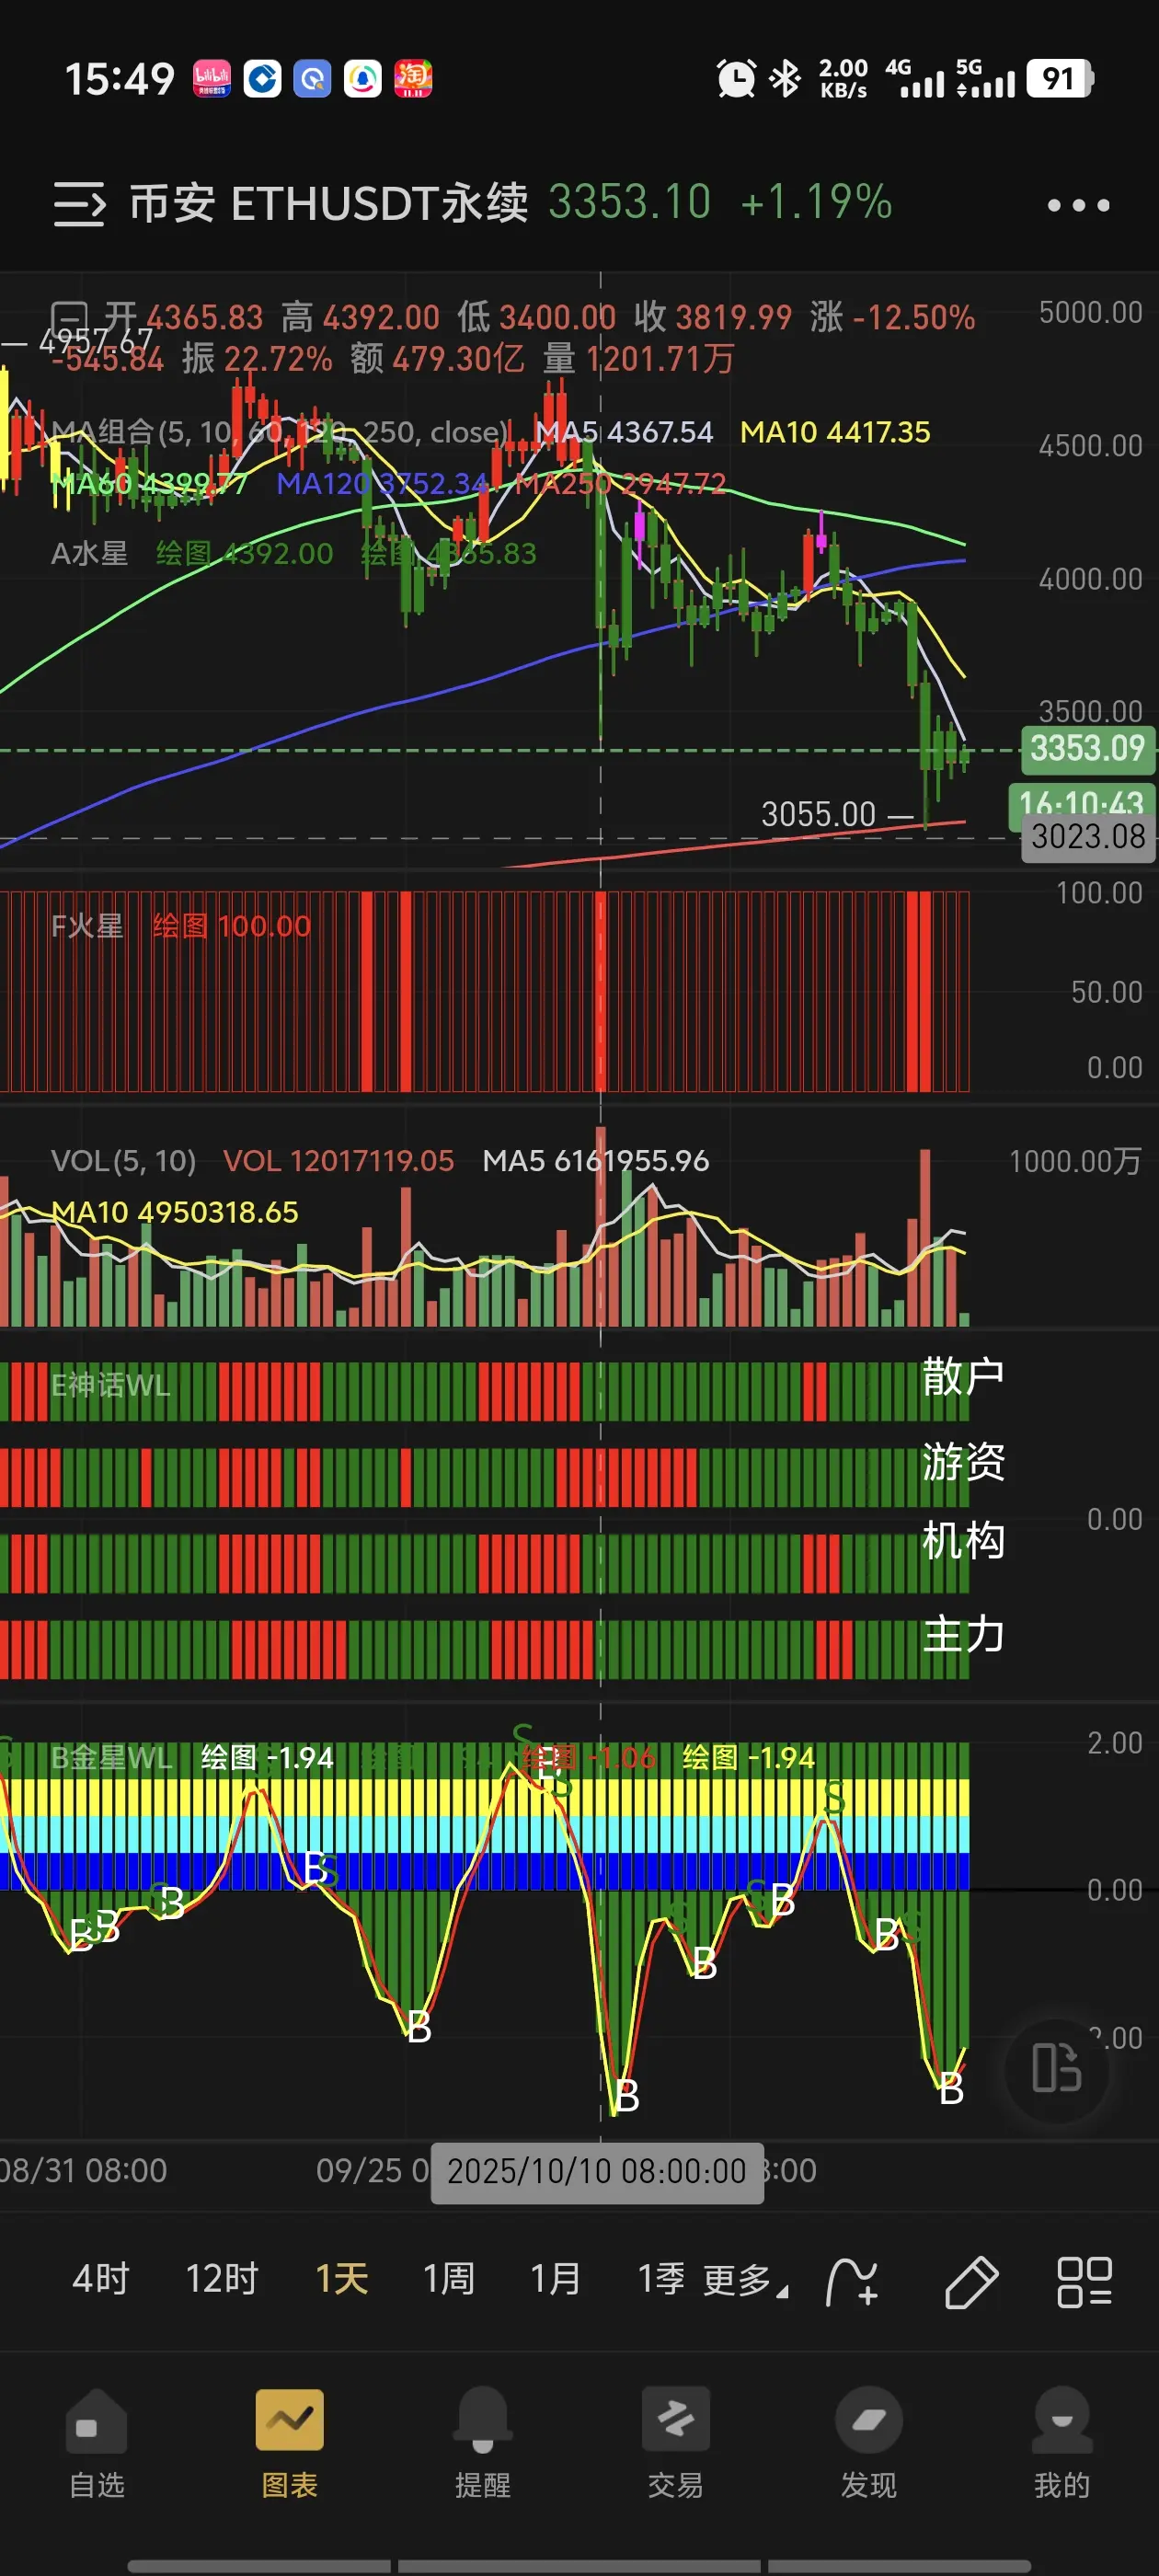The image size is (1159, 2576).
Task: Open the watchlist side menu icon
Action: pyautogui.click(x=79, y=204)
